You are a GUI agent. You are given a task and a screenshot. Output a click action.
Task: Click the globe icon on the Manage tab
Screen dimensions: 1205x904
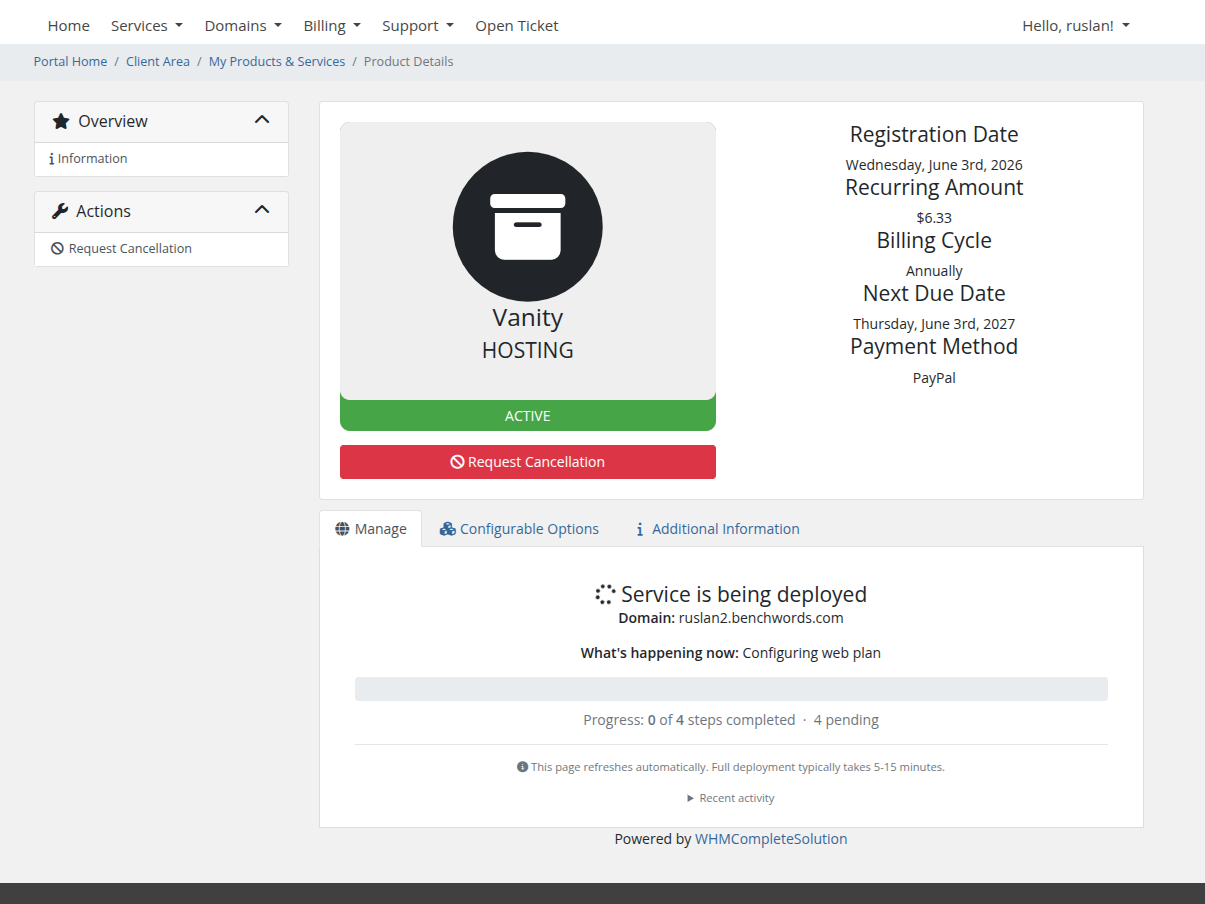342,529
